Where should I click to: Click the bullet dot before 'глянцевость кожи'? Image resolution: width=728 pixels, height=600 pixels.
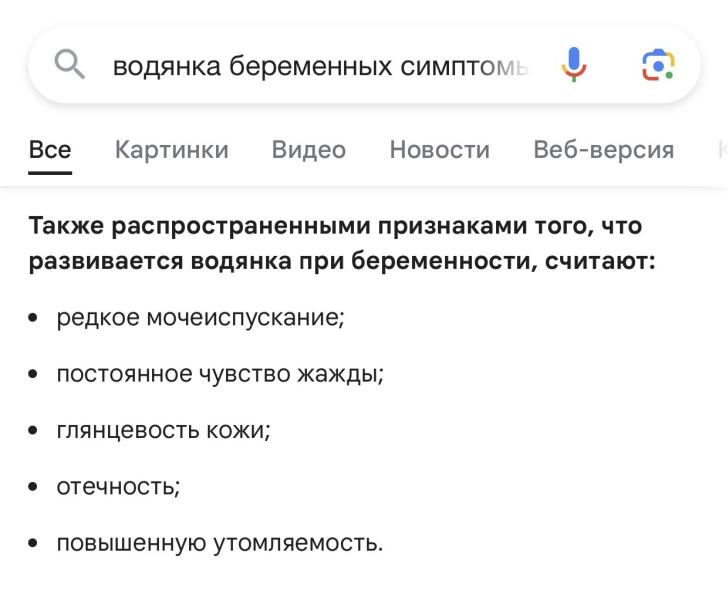tap(34, 431)
